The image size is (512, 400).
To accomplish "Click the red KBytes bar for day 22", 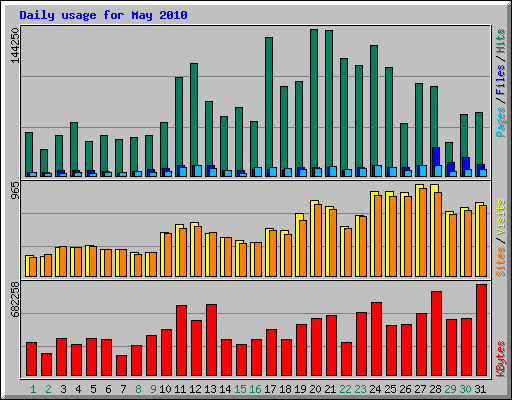I will pyautogui.click(x=346, y=359).
